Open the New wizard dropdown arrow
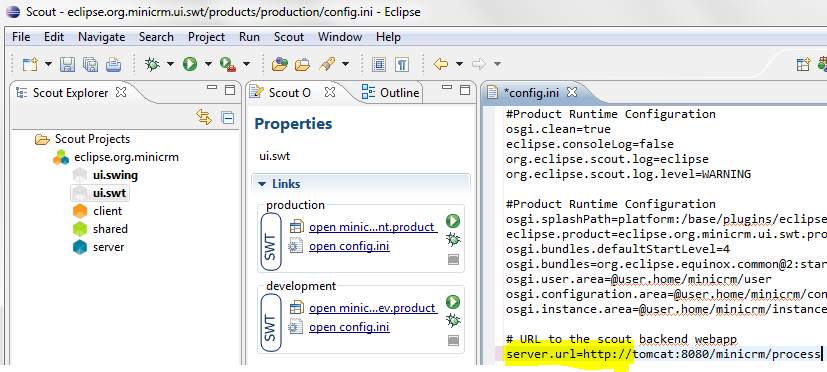 click(x=49, y=64)
